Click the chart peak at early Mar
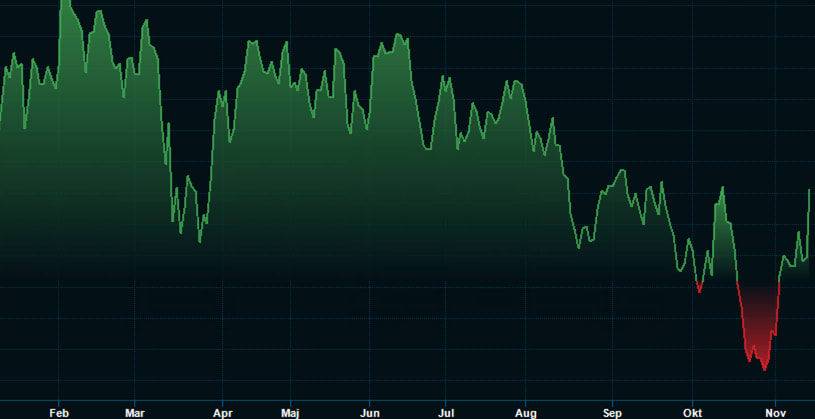This screenshot has width=815, height=419. 146,20
